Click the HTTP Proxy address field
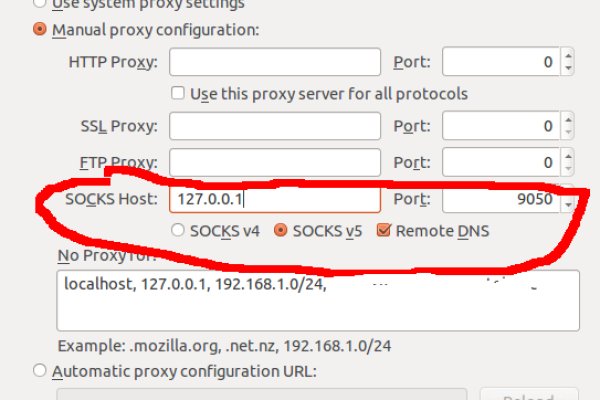 point(275,62)
